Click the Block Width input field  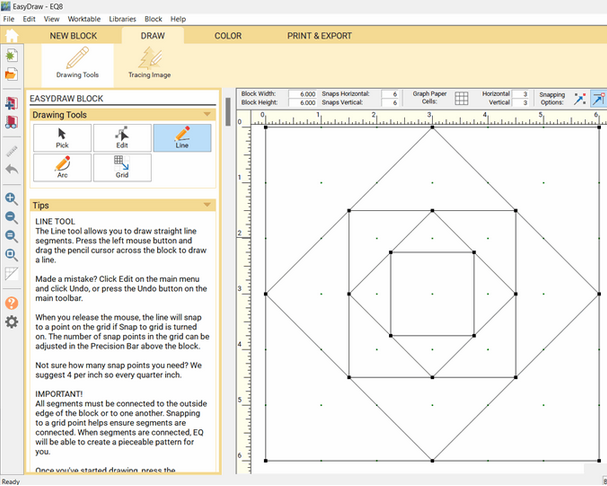(303, 93)
